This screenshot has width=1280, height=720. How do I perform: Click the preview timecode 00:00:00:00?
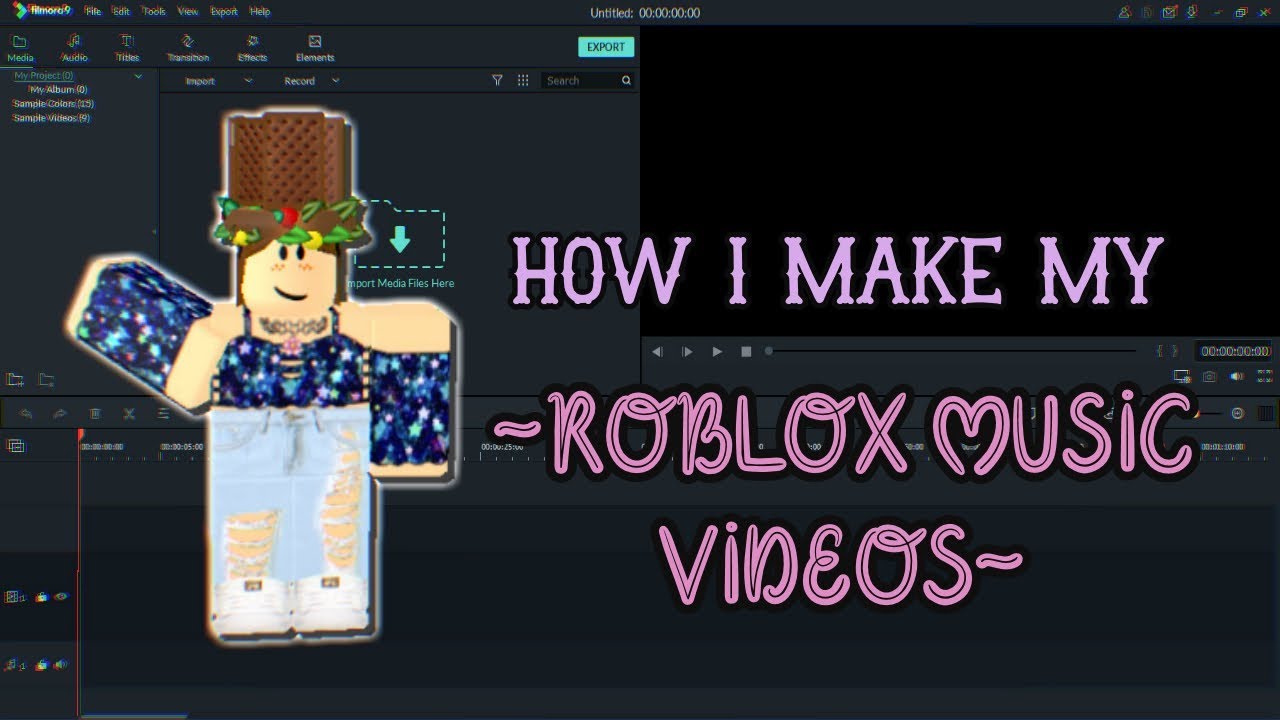point(1236,351)
